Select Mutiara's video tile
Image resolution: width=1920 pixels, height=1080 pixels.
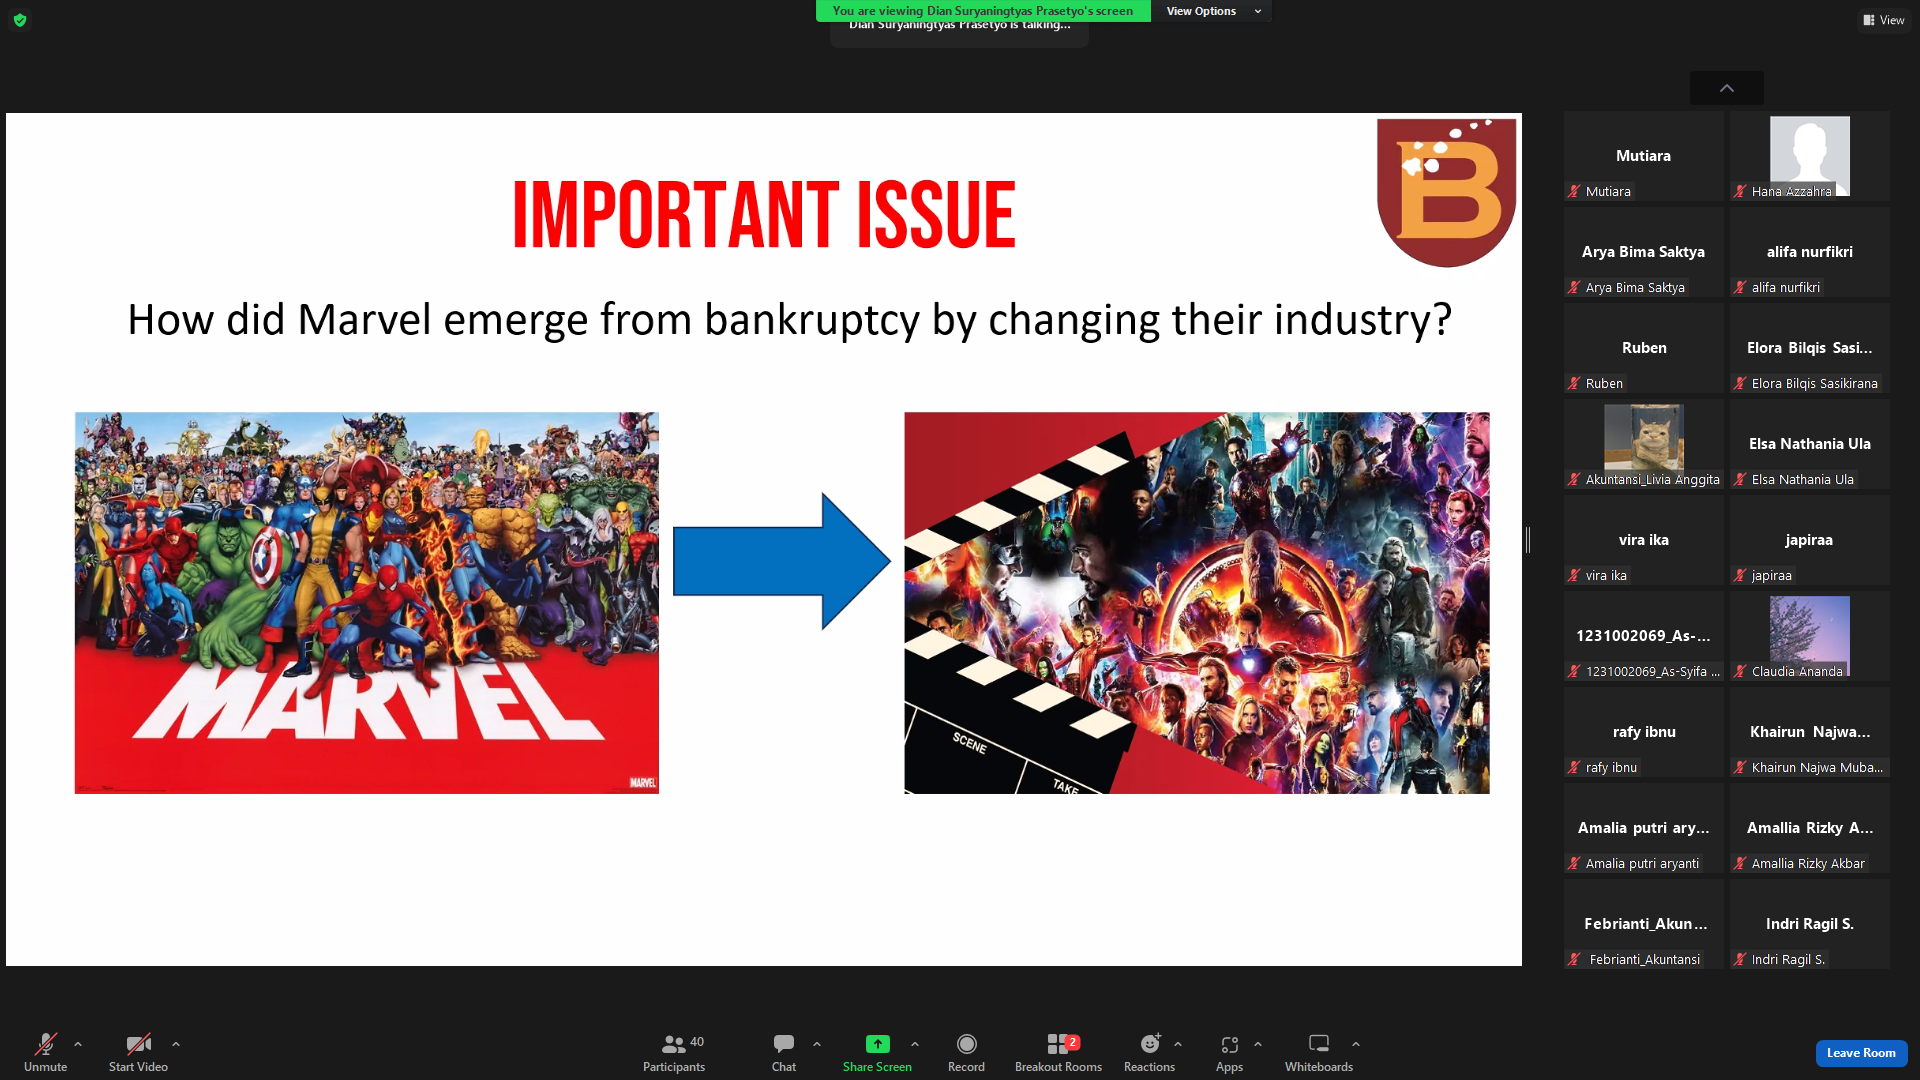[1644, 156]
